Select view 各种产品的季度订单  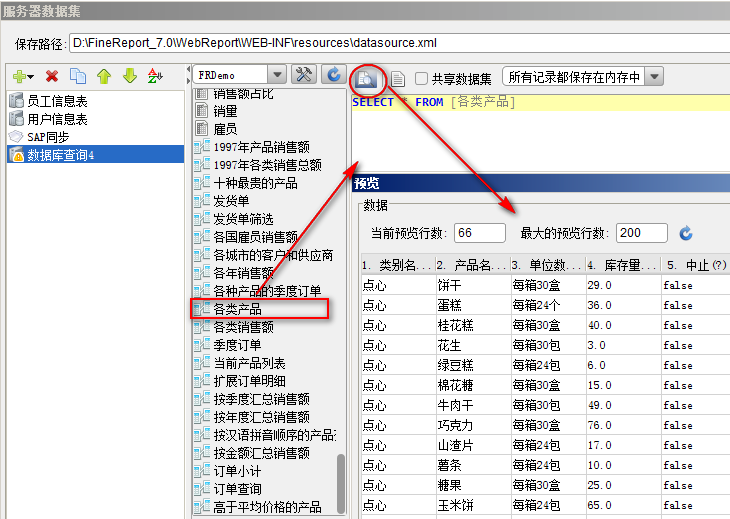(x=265, y=291)
